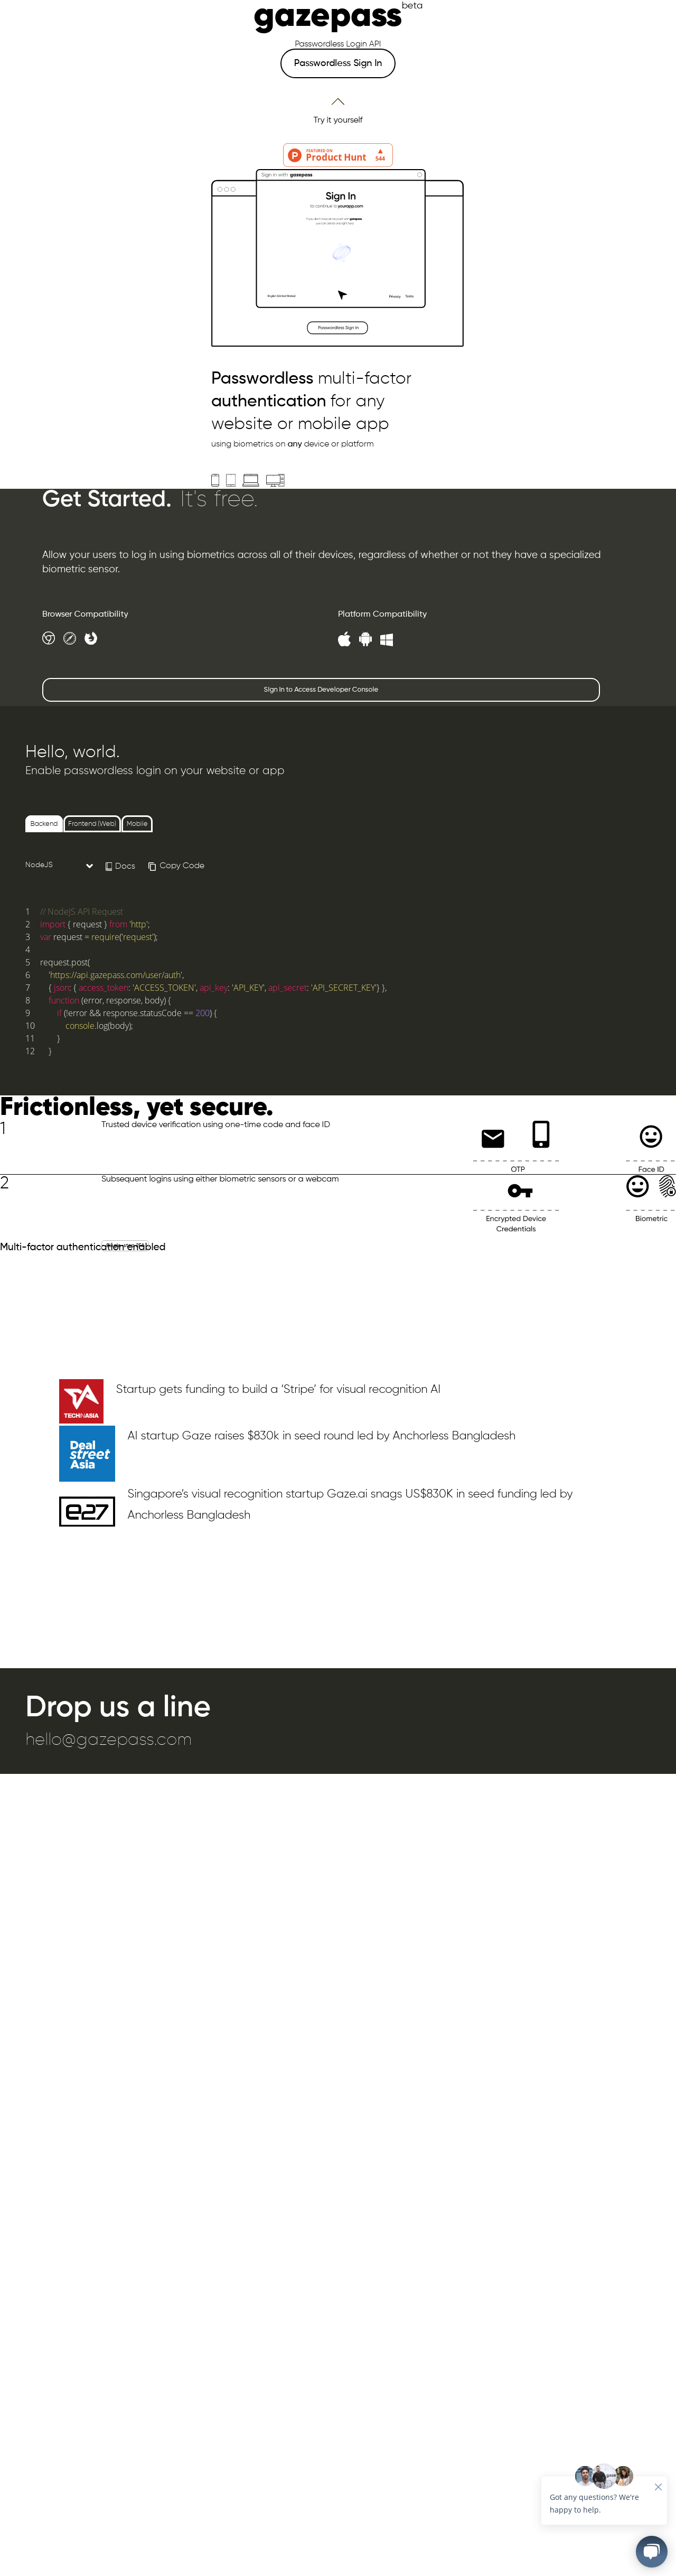Open the Docs link
676x2576 pixels.
click(x=120, y=866)
